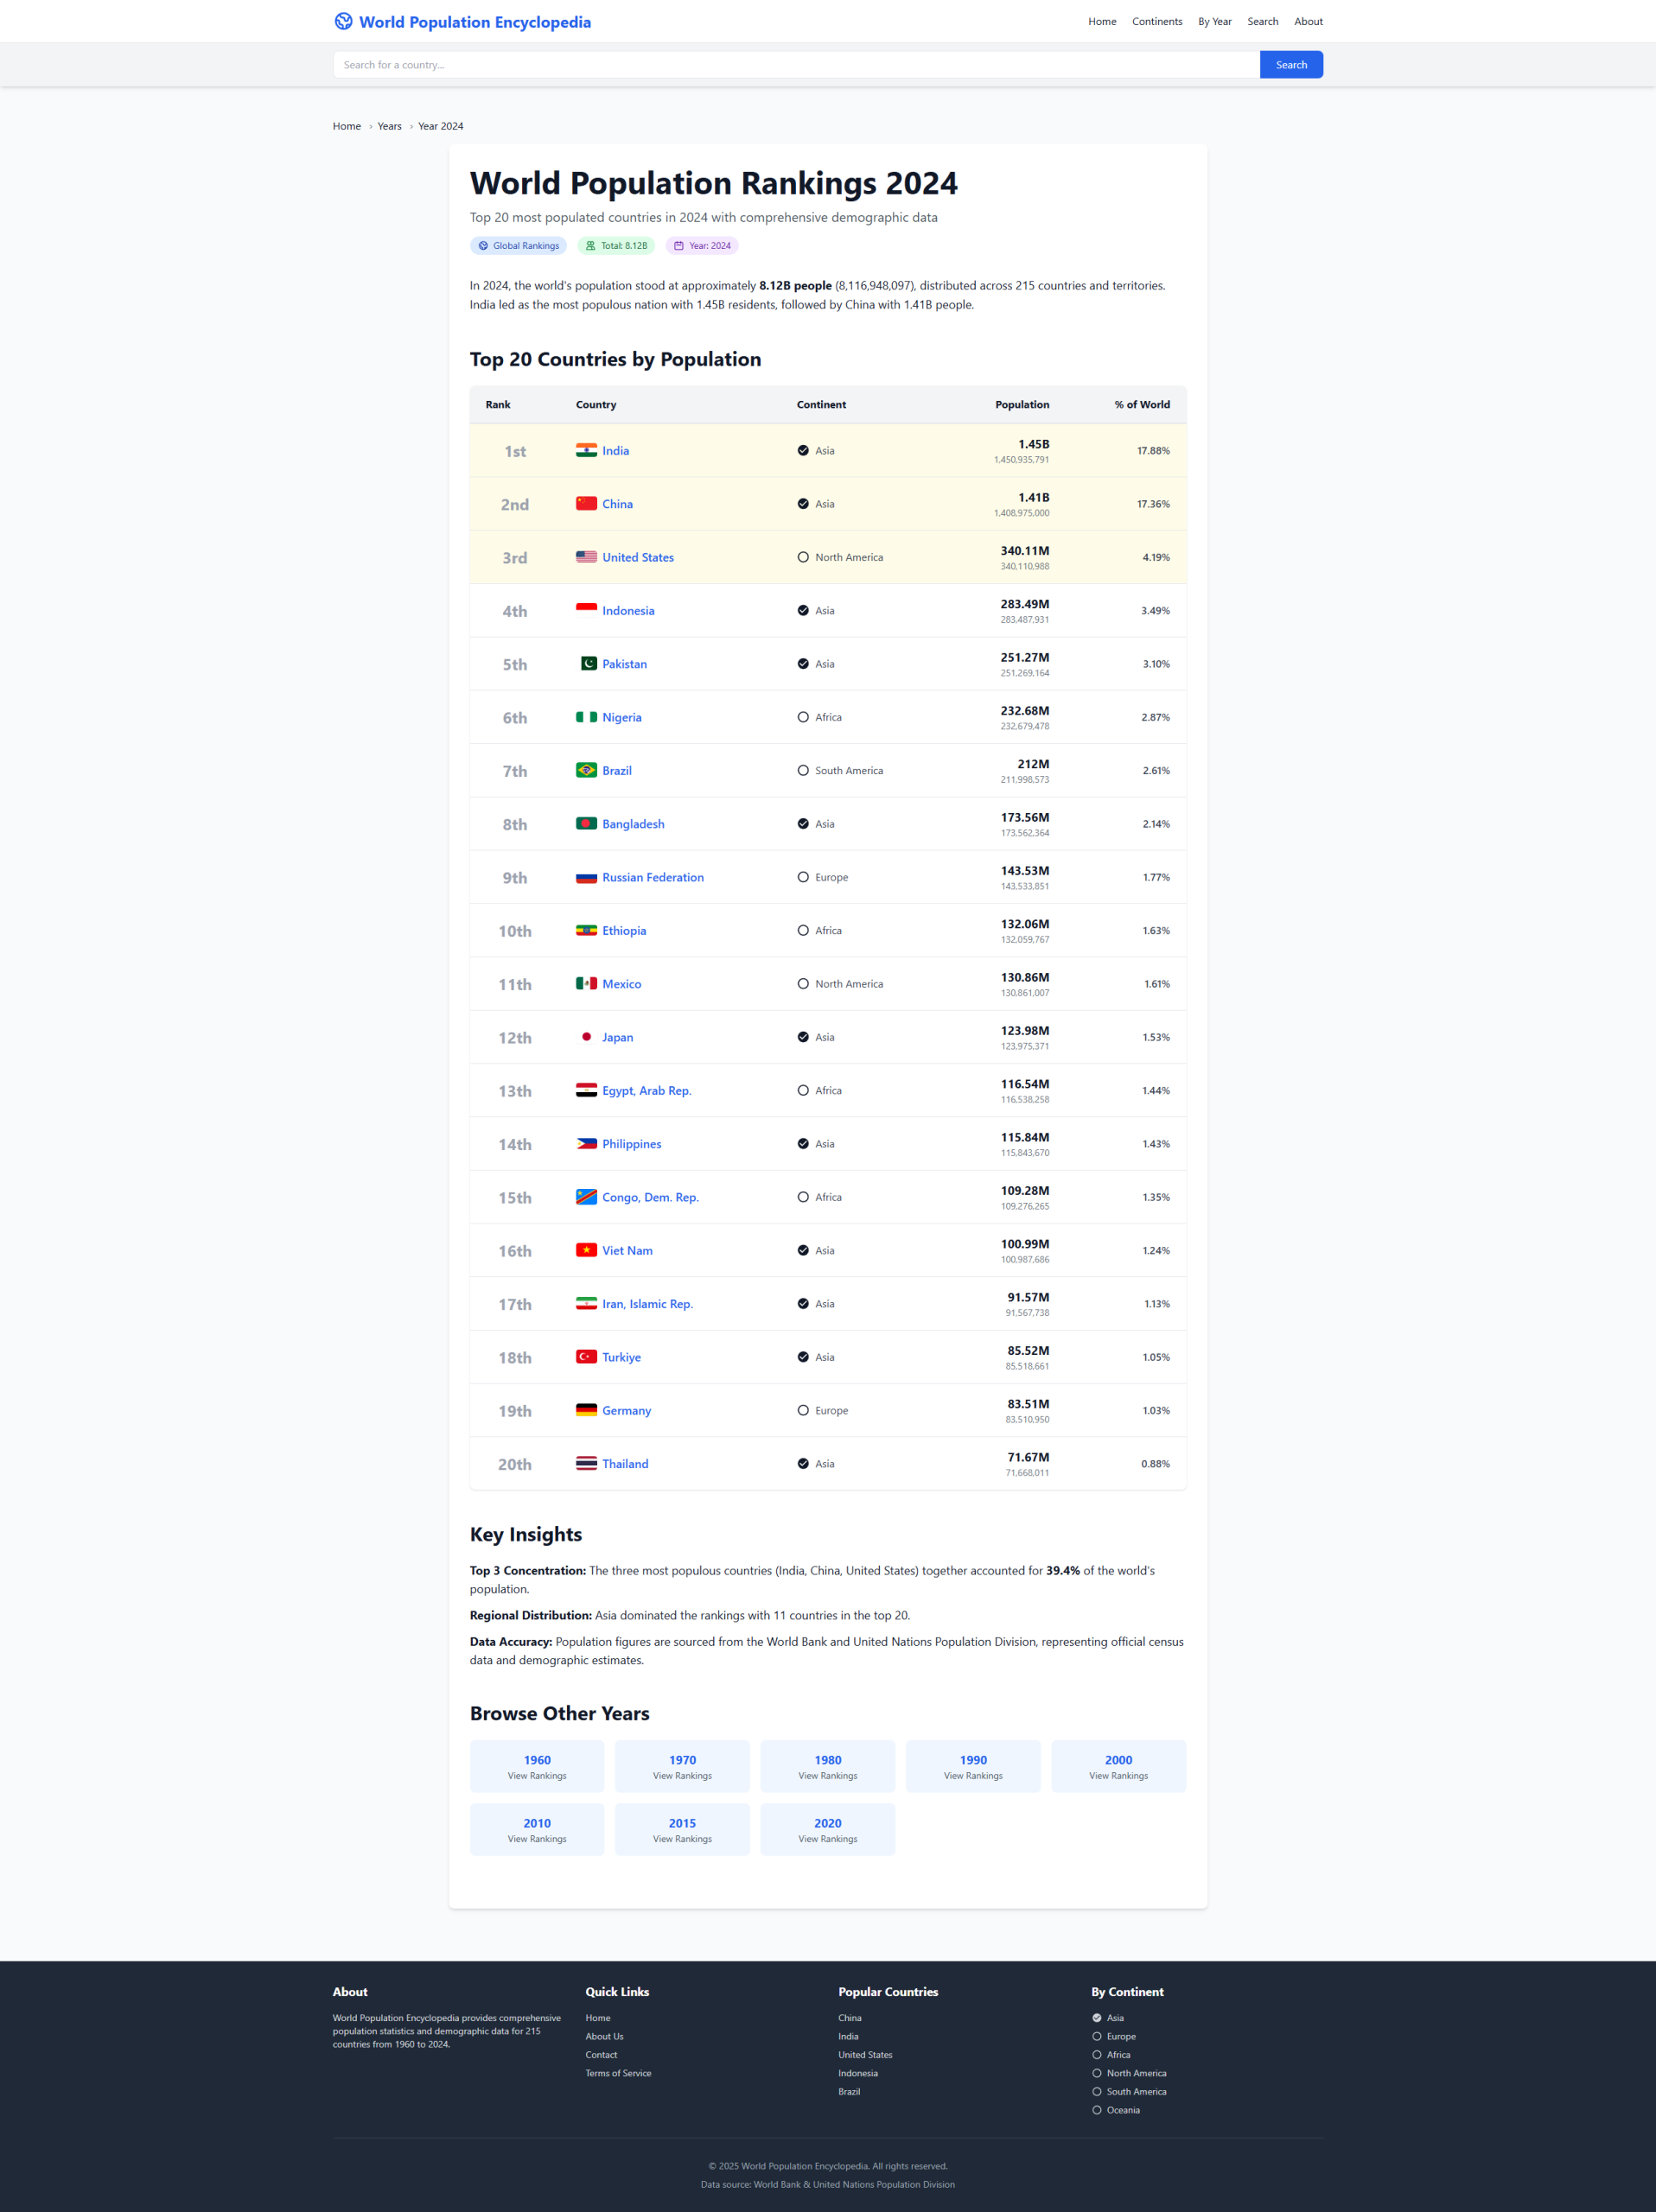Click the people icon in Total badge
Image resolution: width=1656 pixels, height=2212 pixels.
pos(590,246)
